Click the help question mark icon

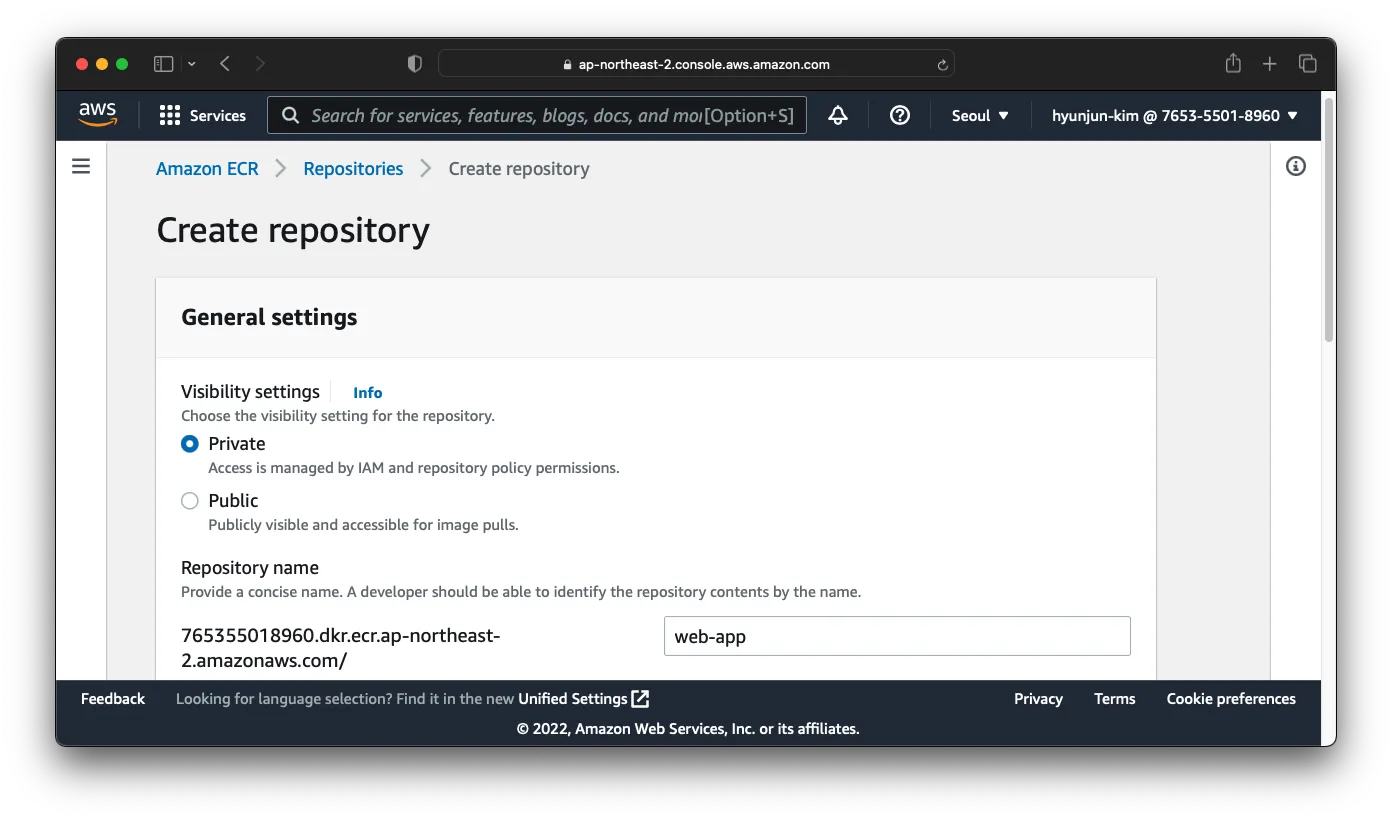[899, 115]
